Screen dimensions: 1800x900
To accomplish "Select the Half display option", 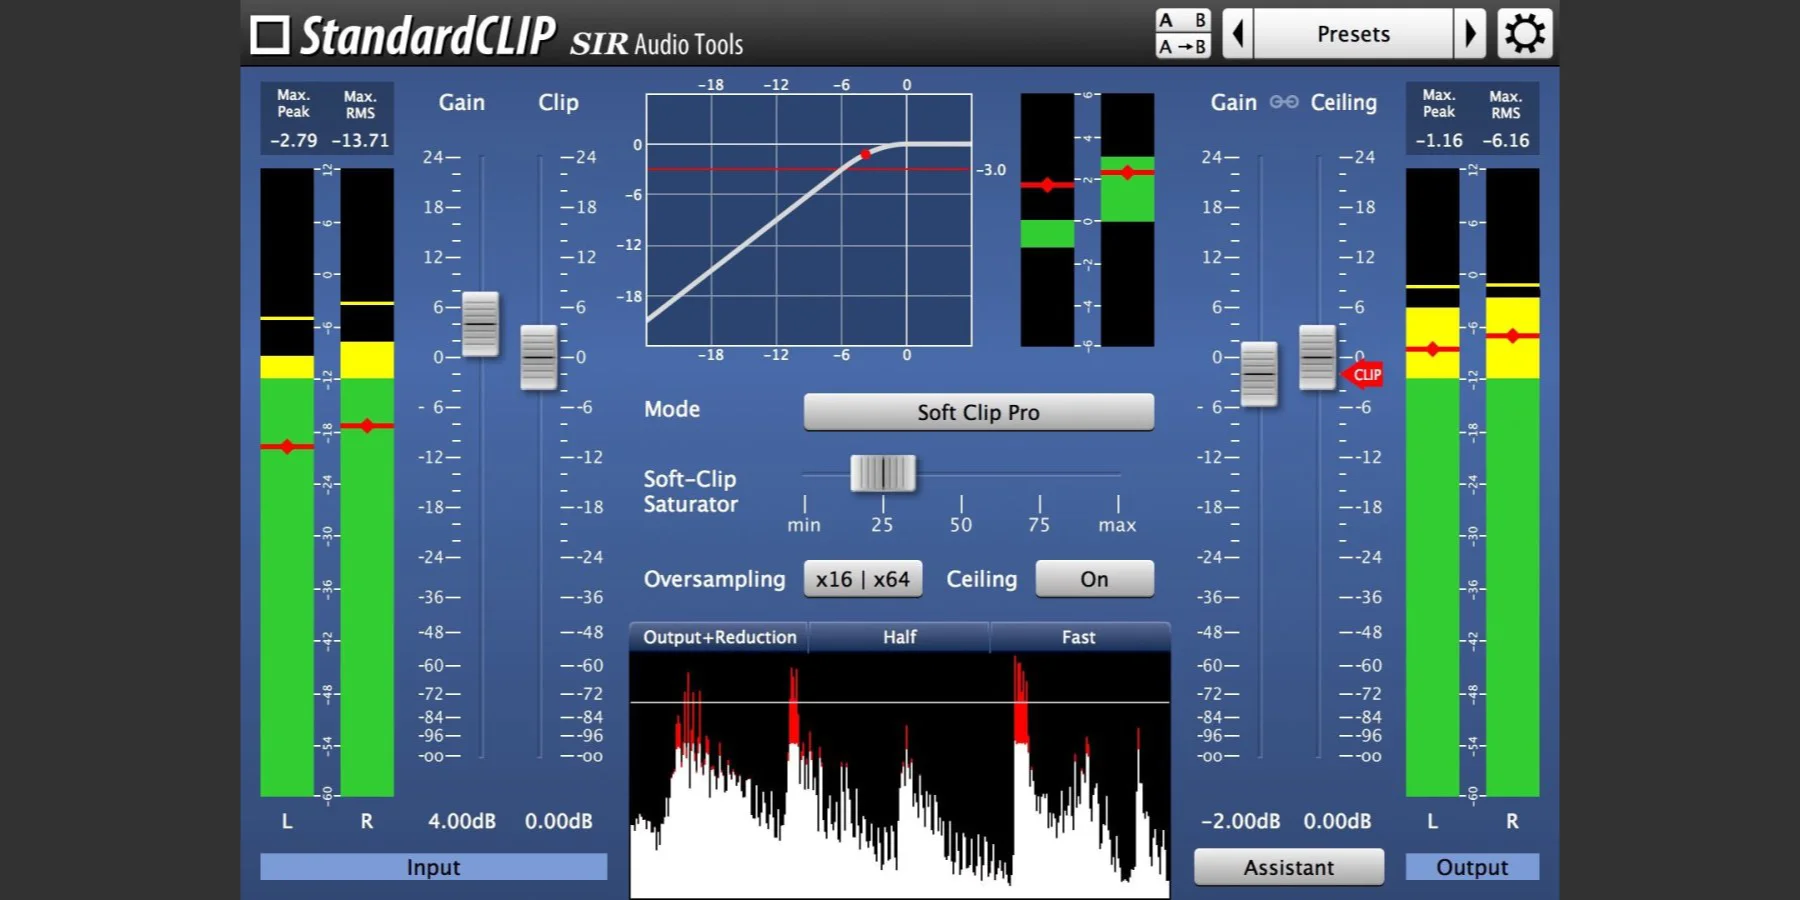I will 899,637.
